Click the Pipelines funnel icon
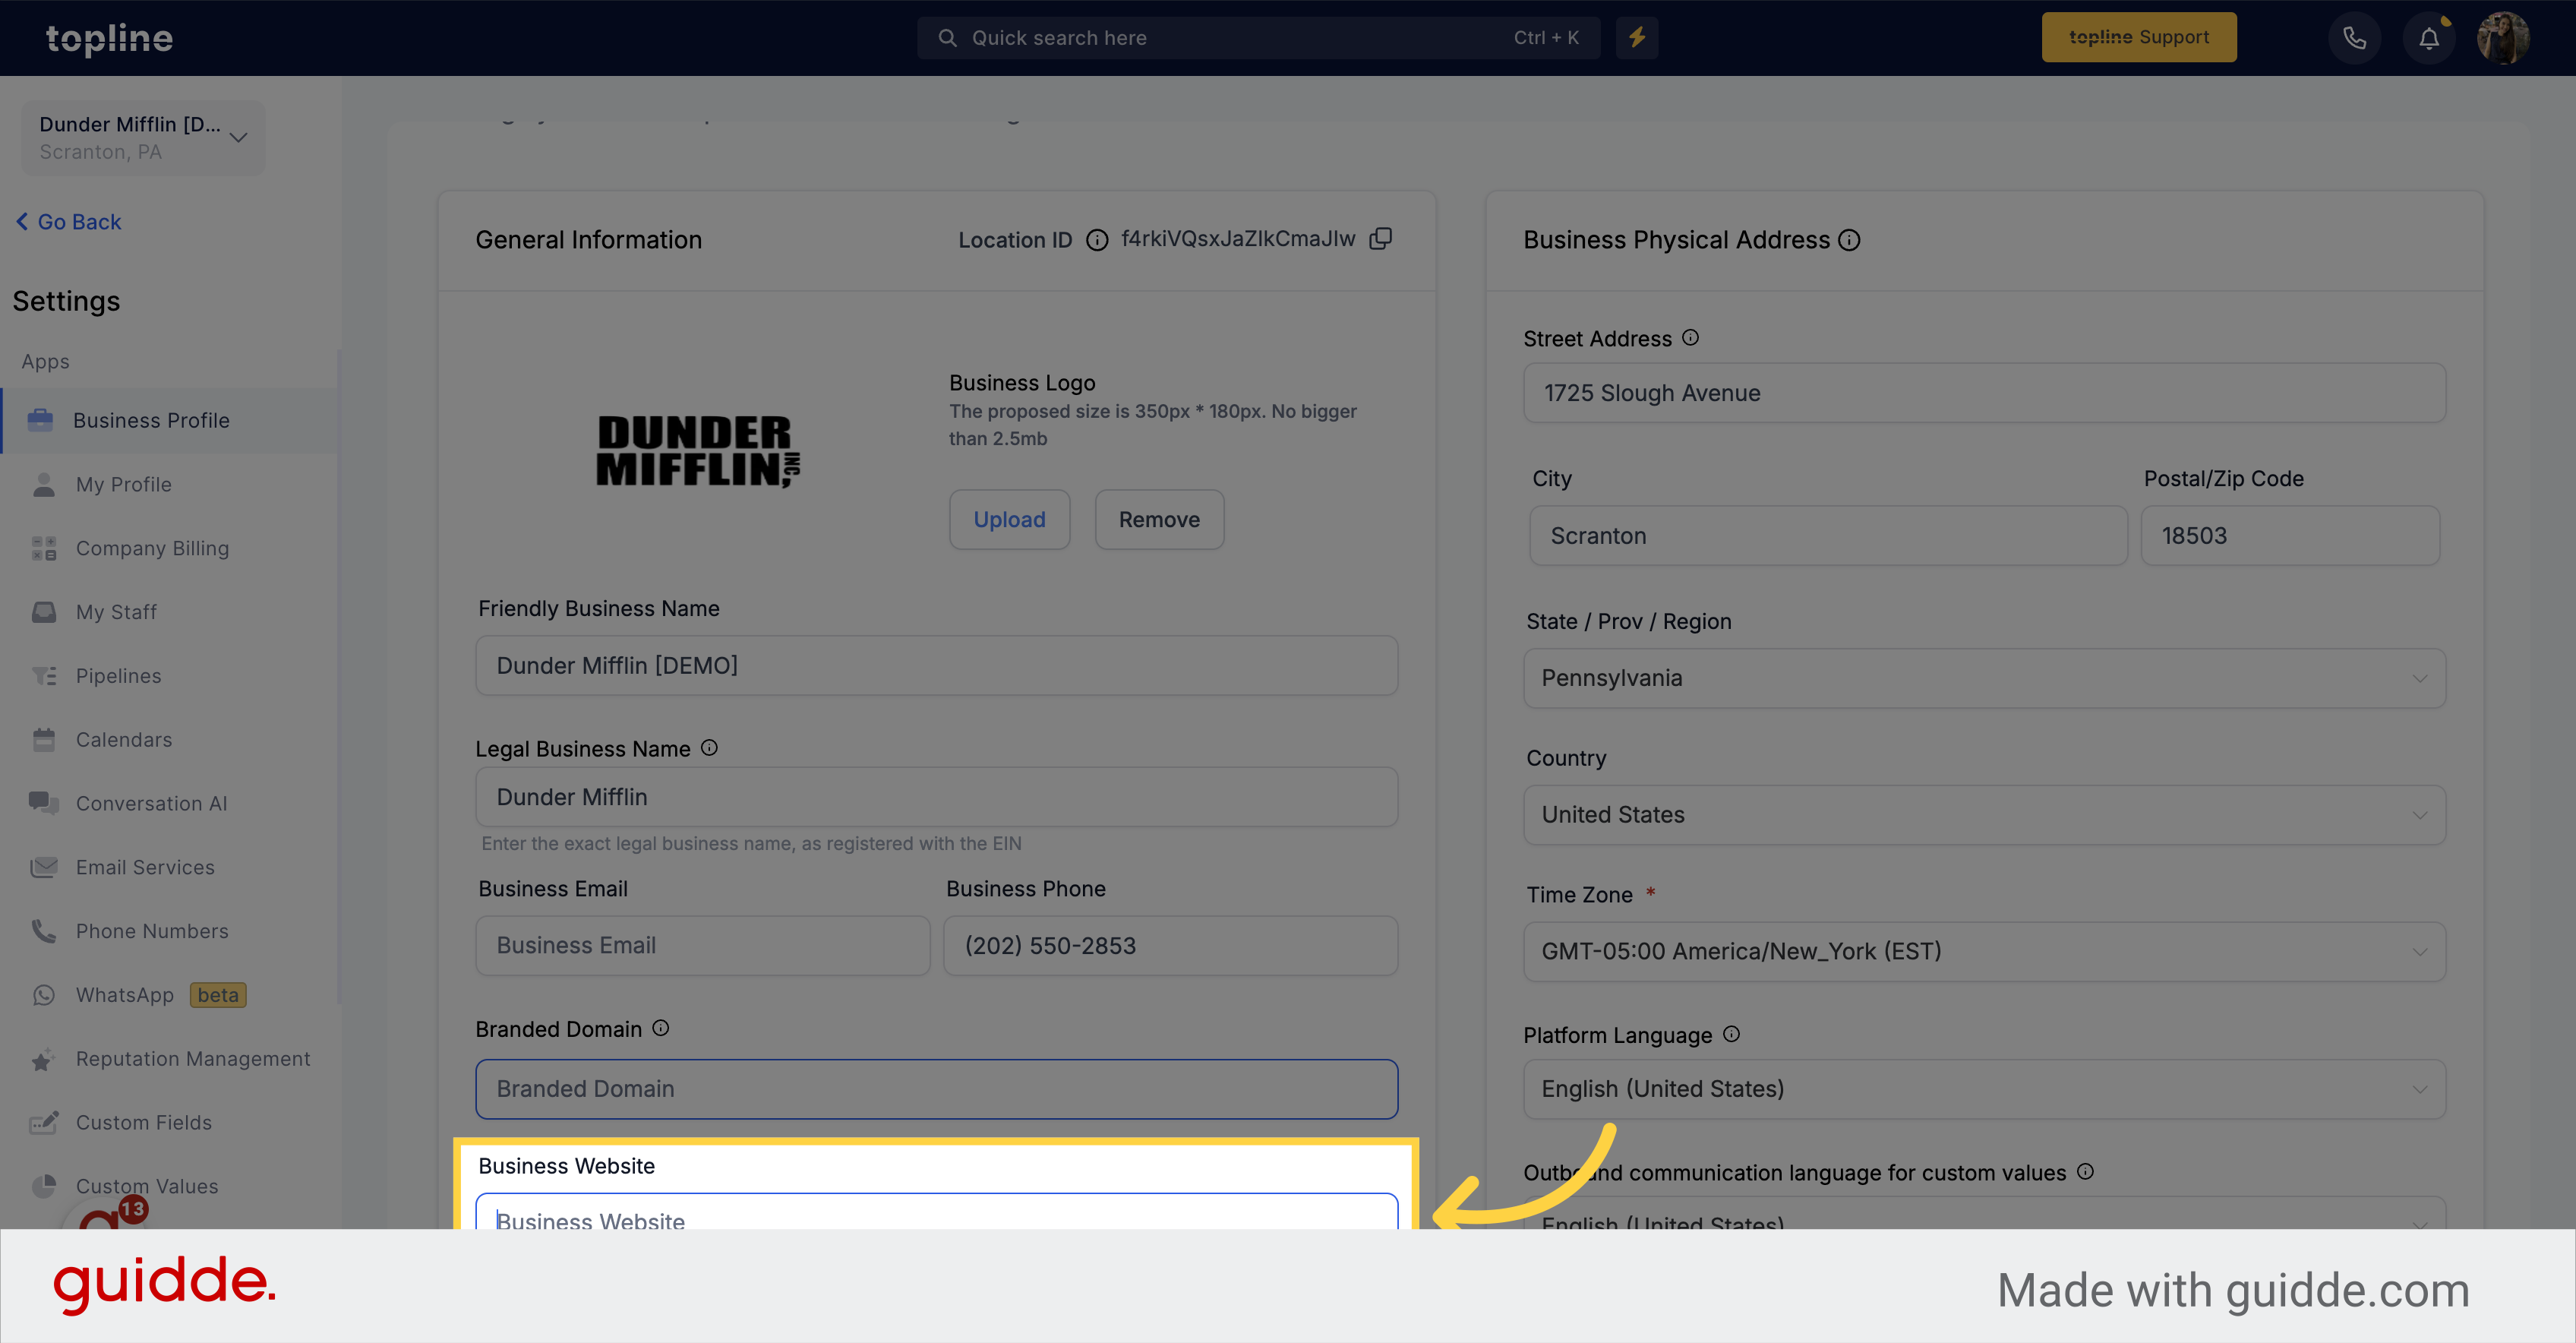Screen dimensions: 2576x1343 click(44, 676)
